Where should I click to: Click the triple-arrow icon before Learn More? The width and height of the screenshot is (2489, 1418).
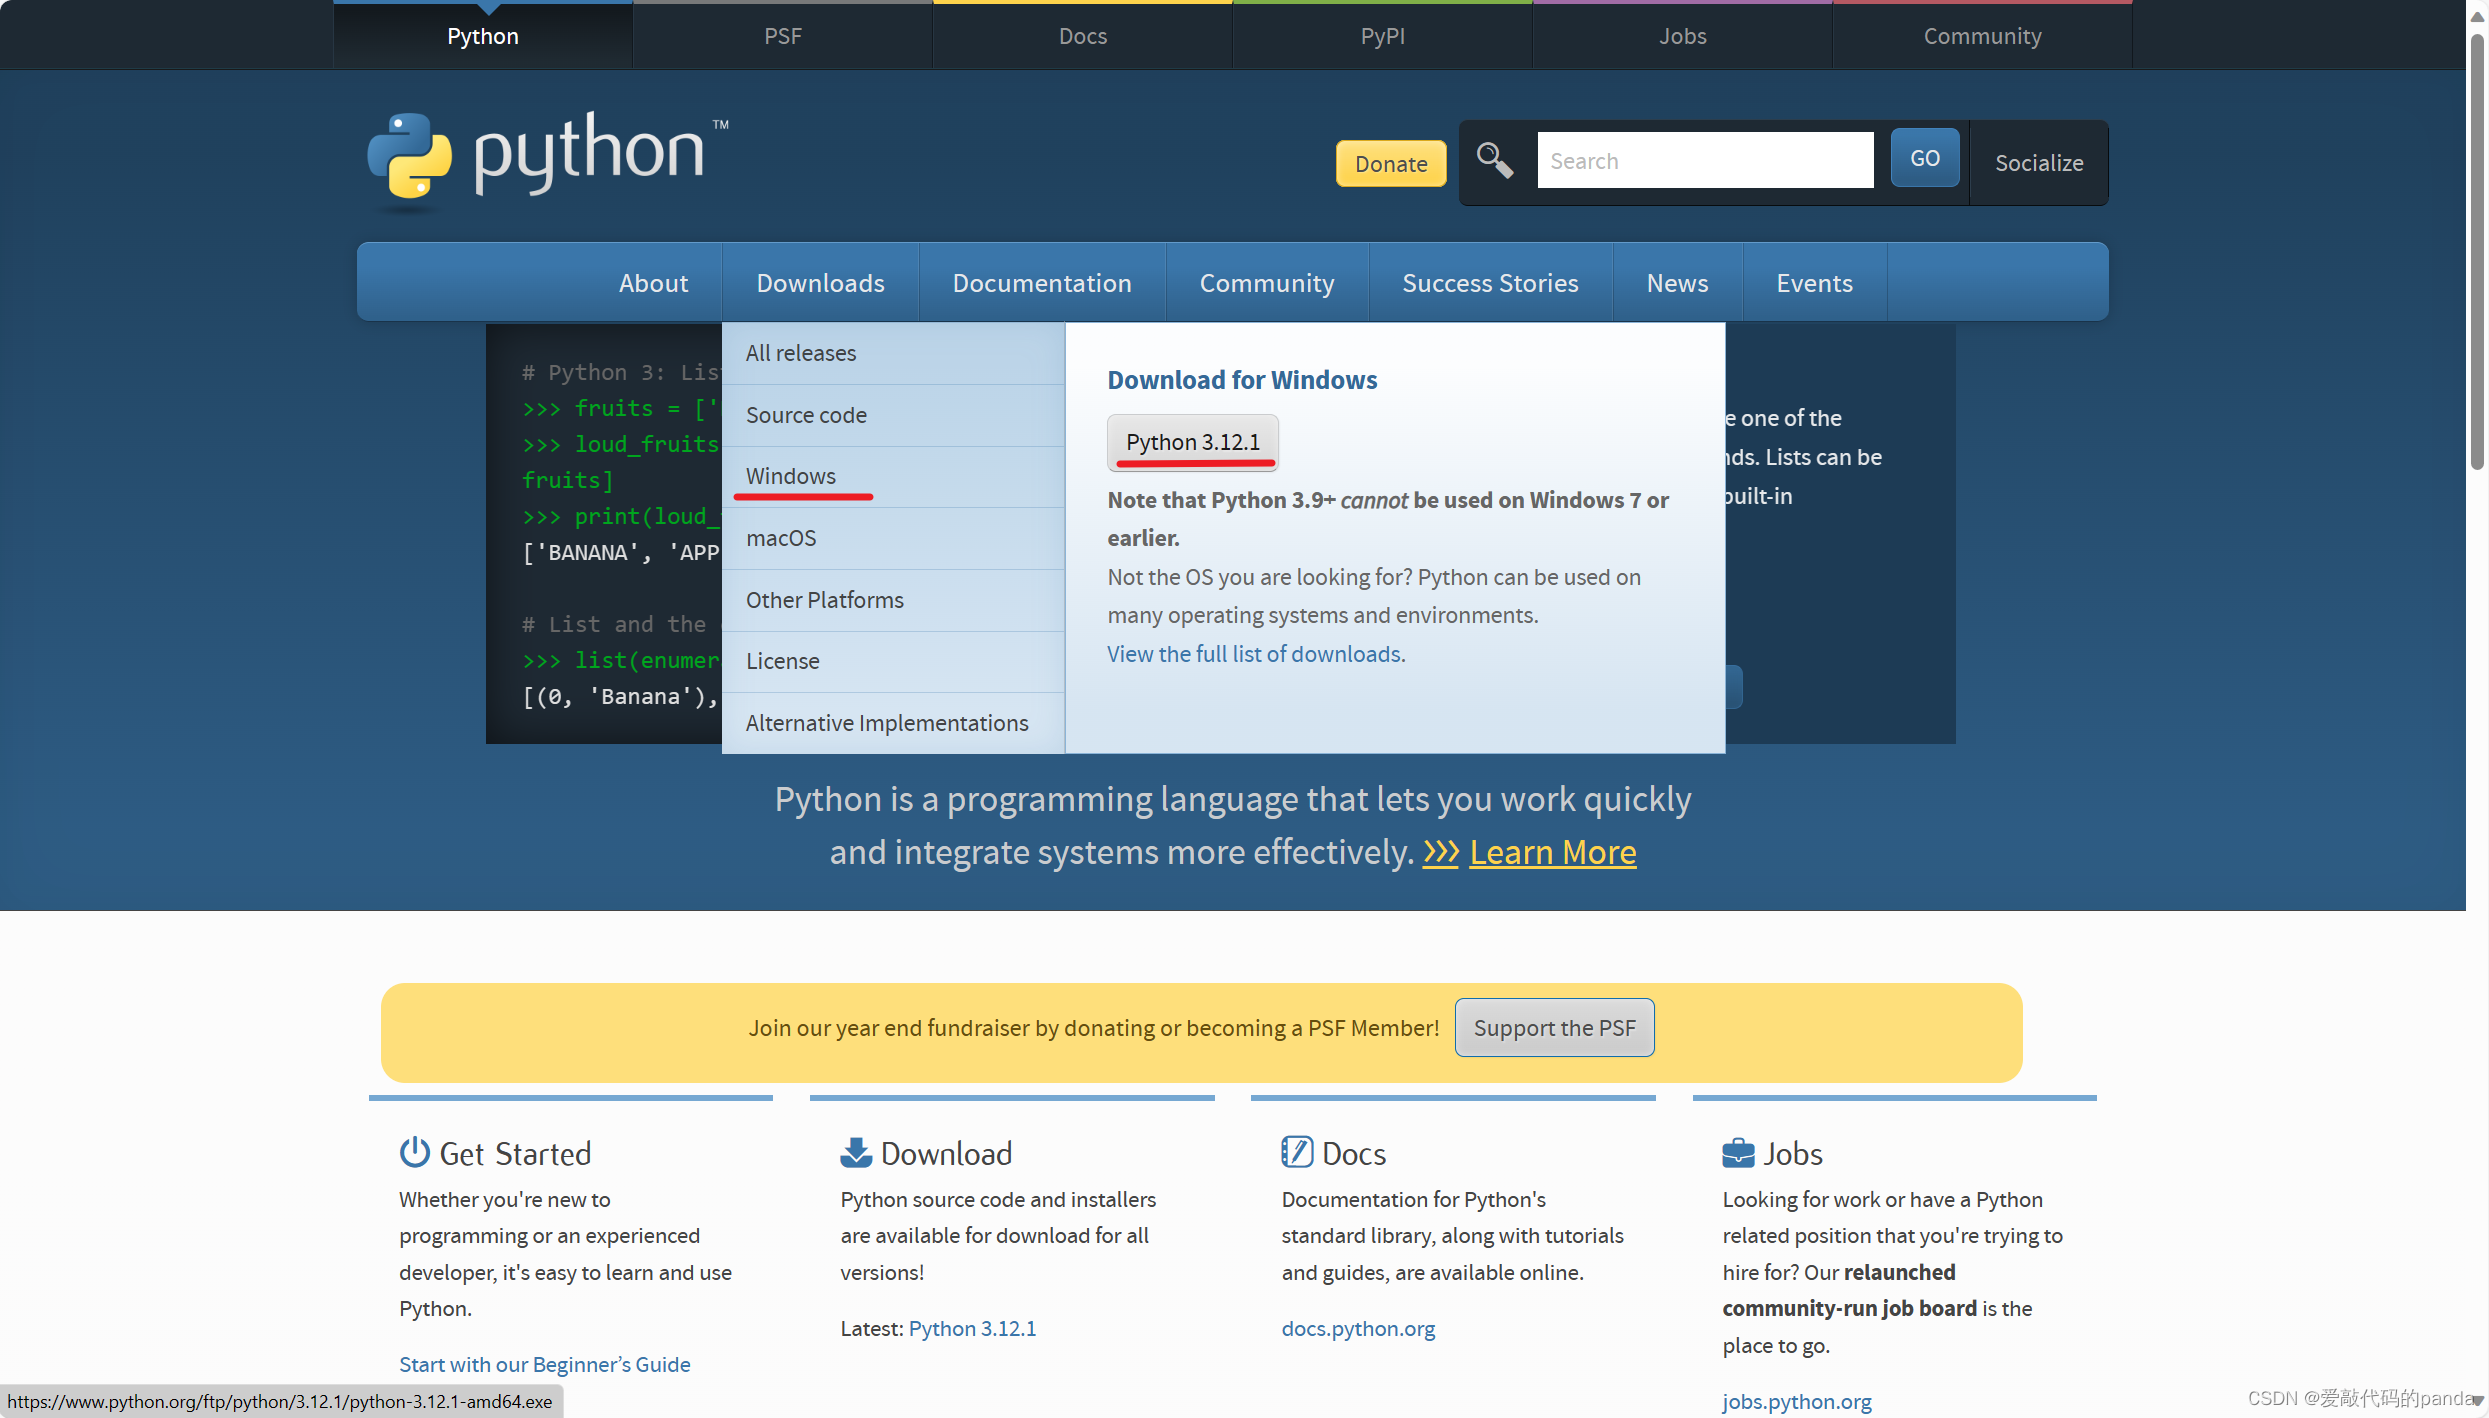pyautogui.click(x=1441, y=852)
